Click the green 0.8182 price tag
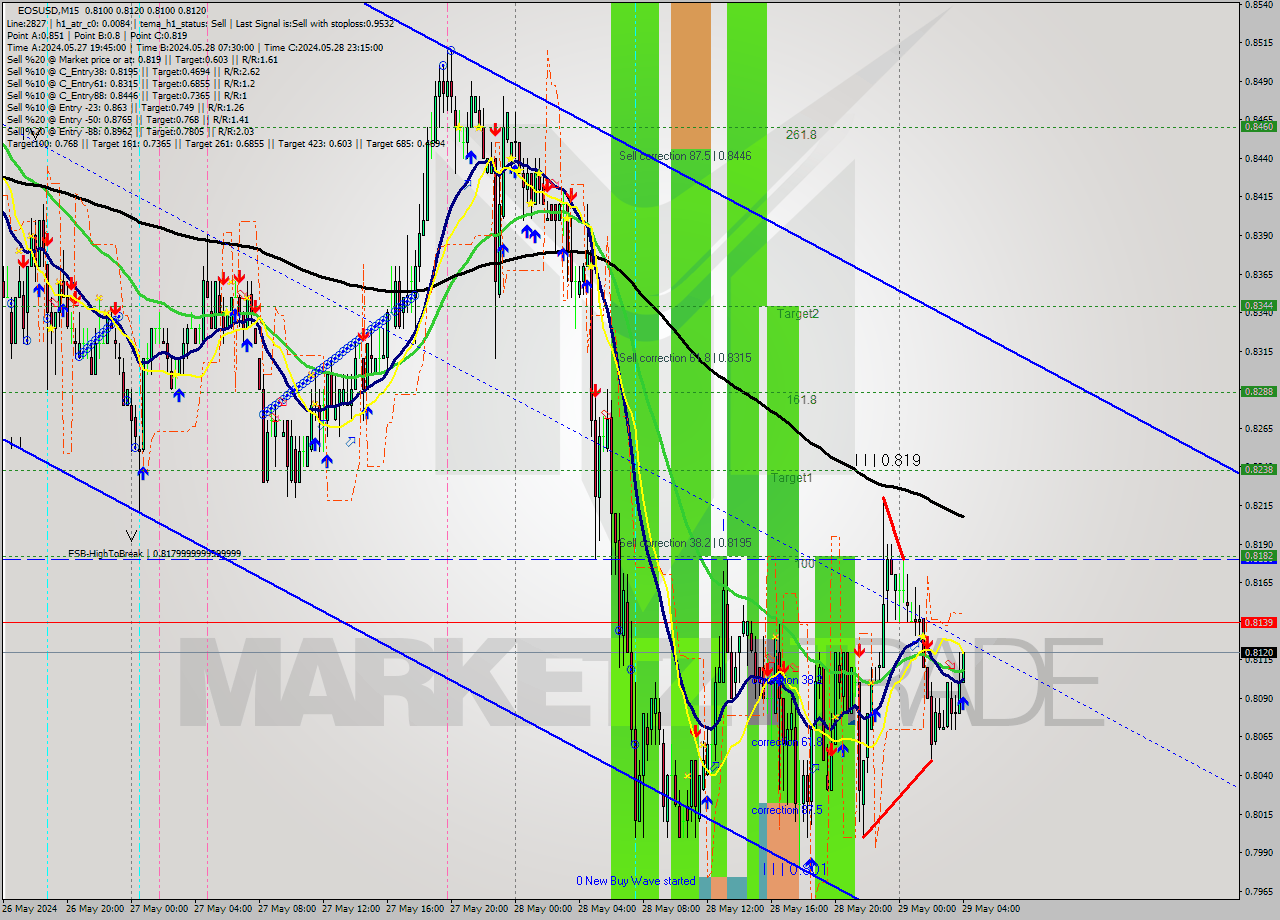The image size is (1280, 920). [x=1258, y=556]
